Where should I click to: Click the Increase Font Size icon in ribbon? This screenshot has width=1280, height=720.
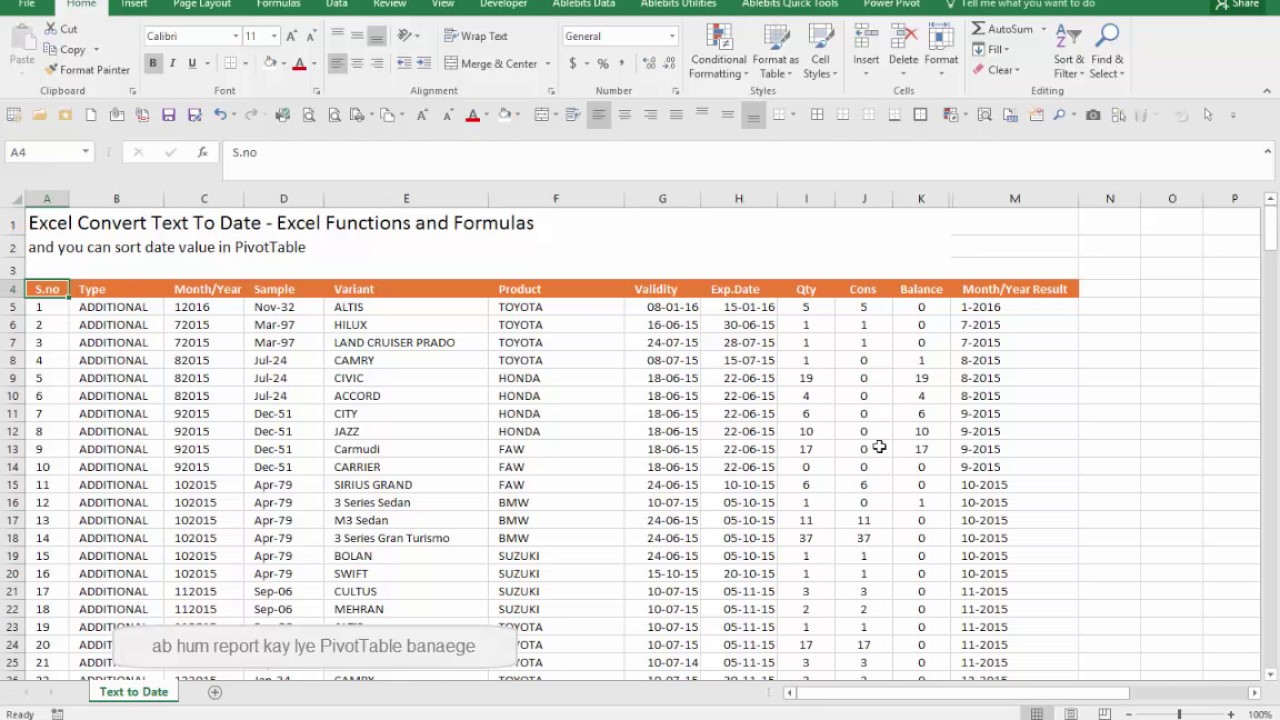click(291, 36)
